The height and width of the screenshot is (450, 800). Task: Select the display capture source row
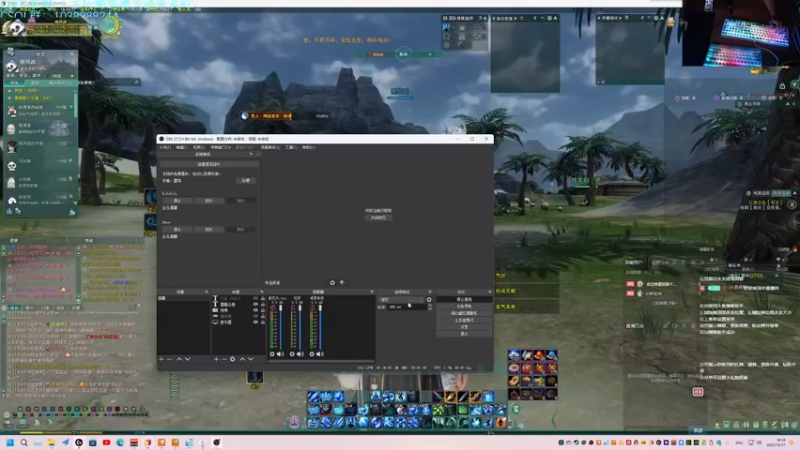pyautogui.click(x=238, y=322)
